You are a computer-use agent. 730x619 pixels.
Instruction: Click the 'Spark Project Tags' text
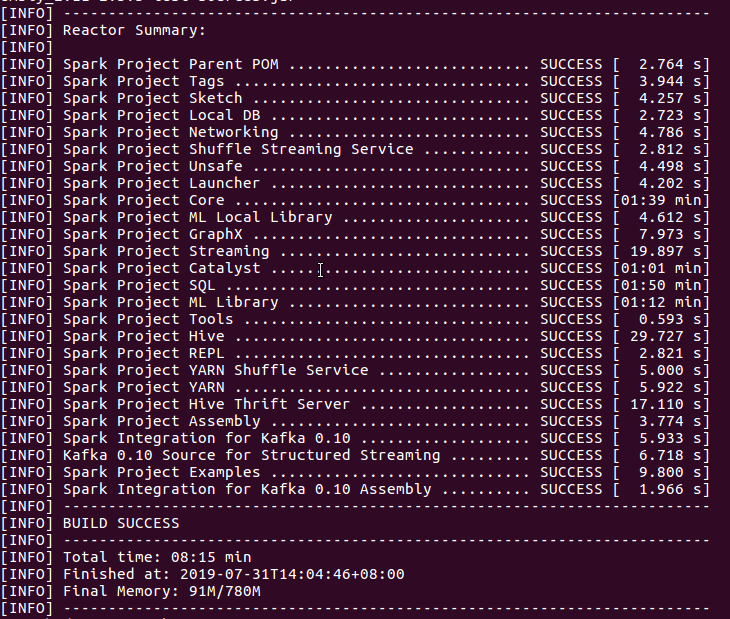coord(143,81)
